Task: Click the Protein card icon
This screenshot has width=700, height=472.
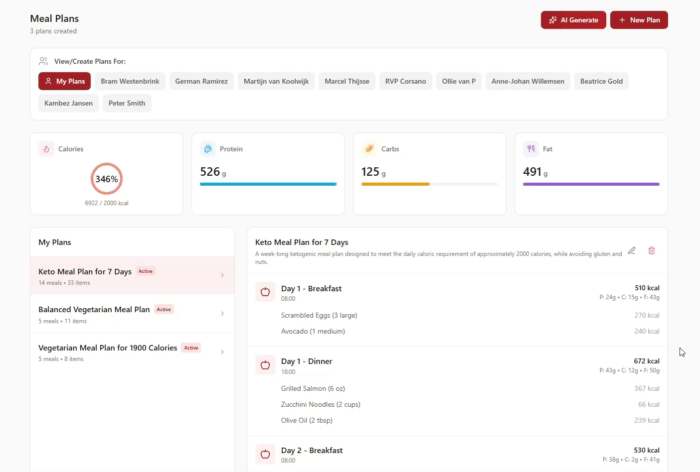Action: coord(207,148)
